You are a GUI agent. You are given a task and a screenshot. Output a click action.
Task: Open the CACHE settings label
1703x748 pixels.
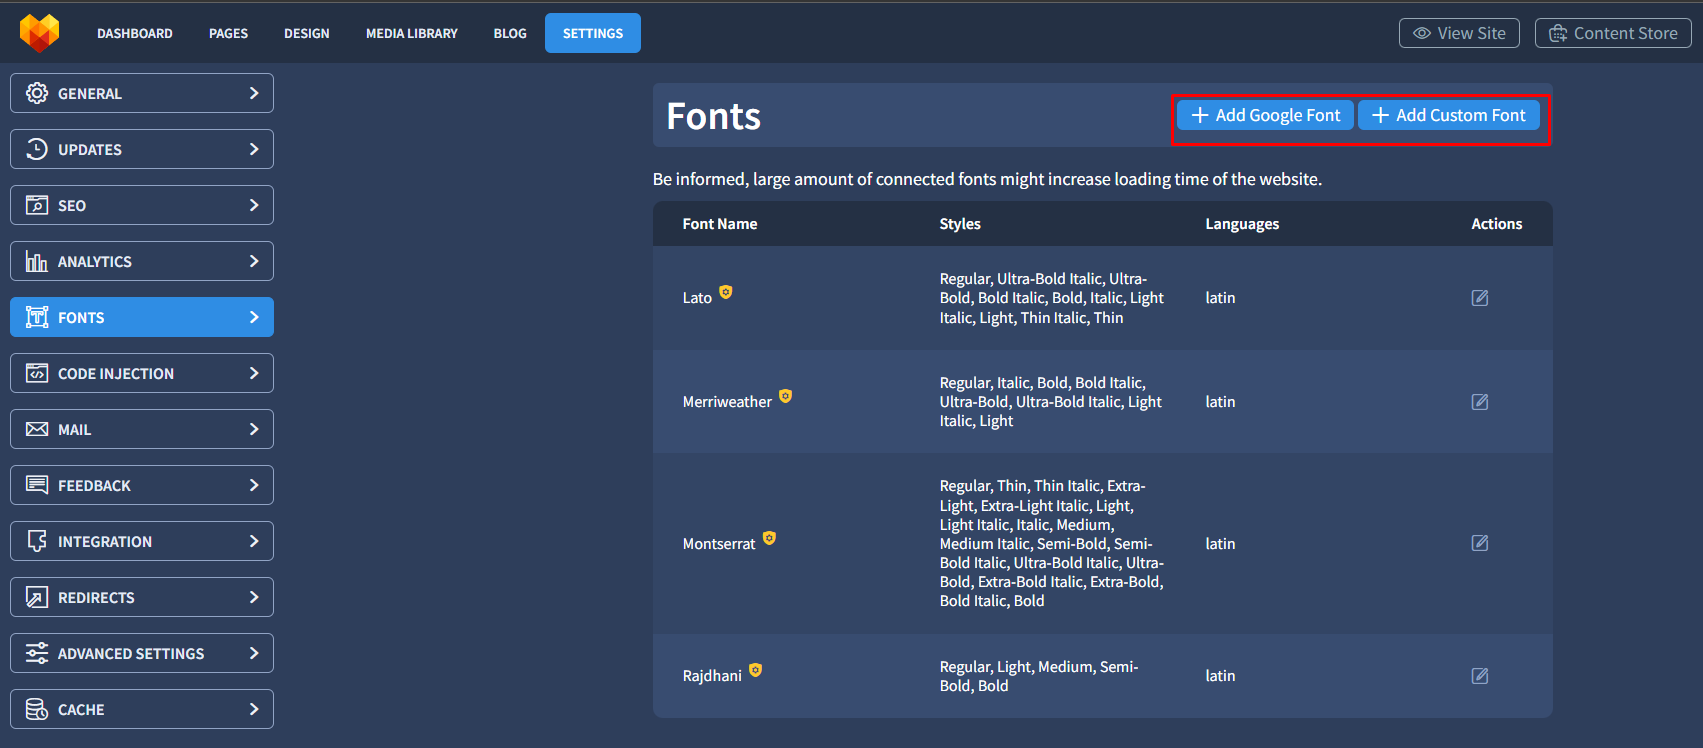(81, 710)
